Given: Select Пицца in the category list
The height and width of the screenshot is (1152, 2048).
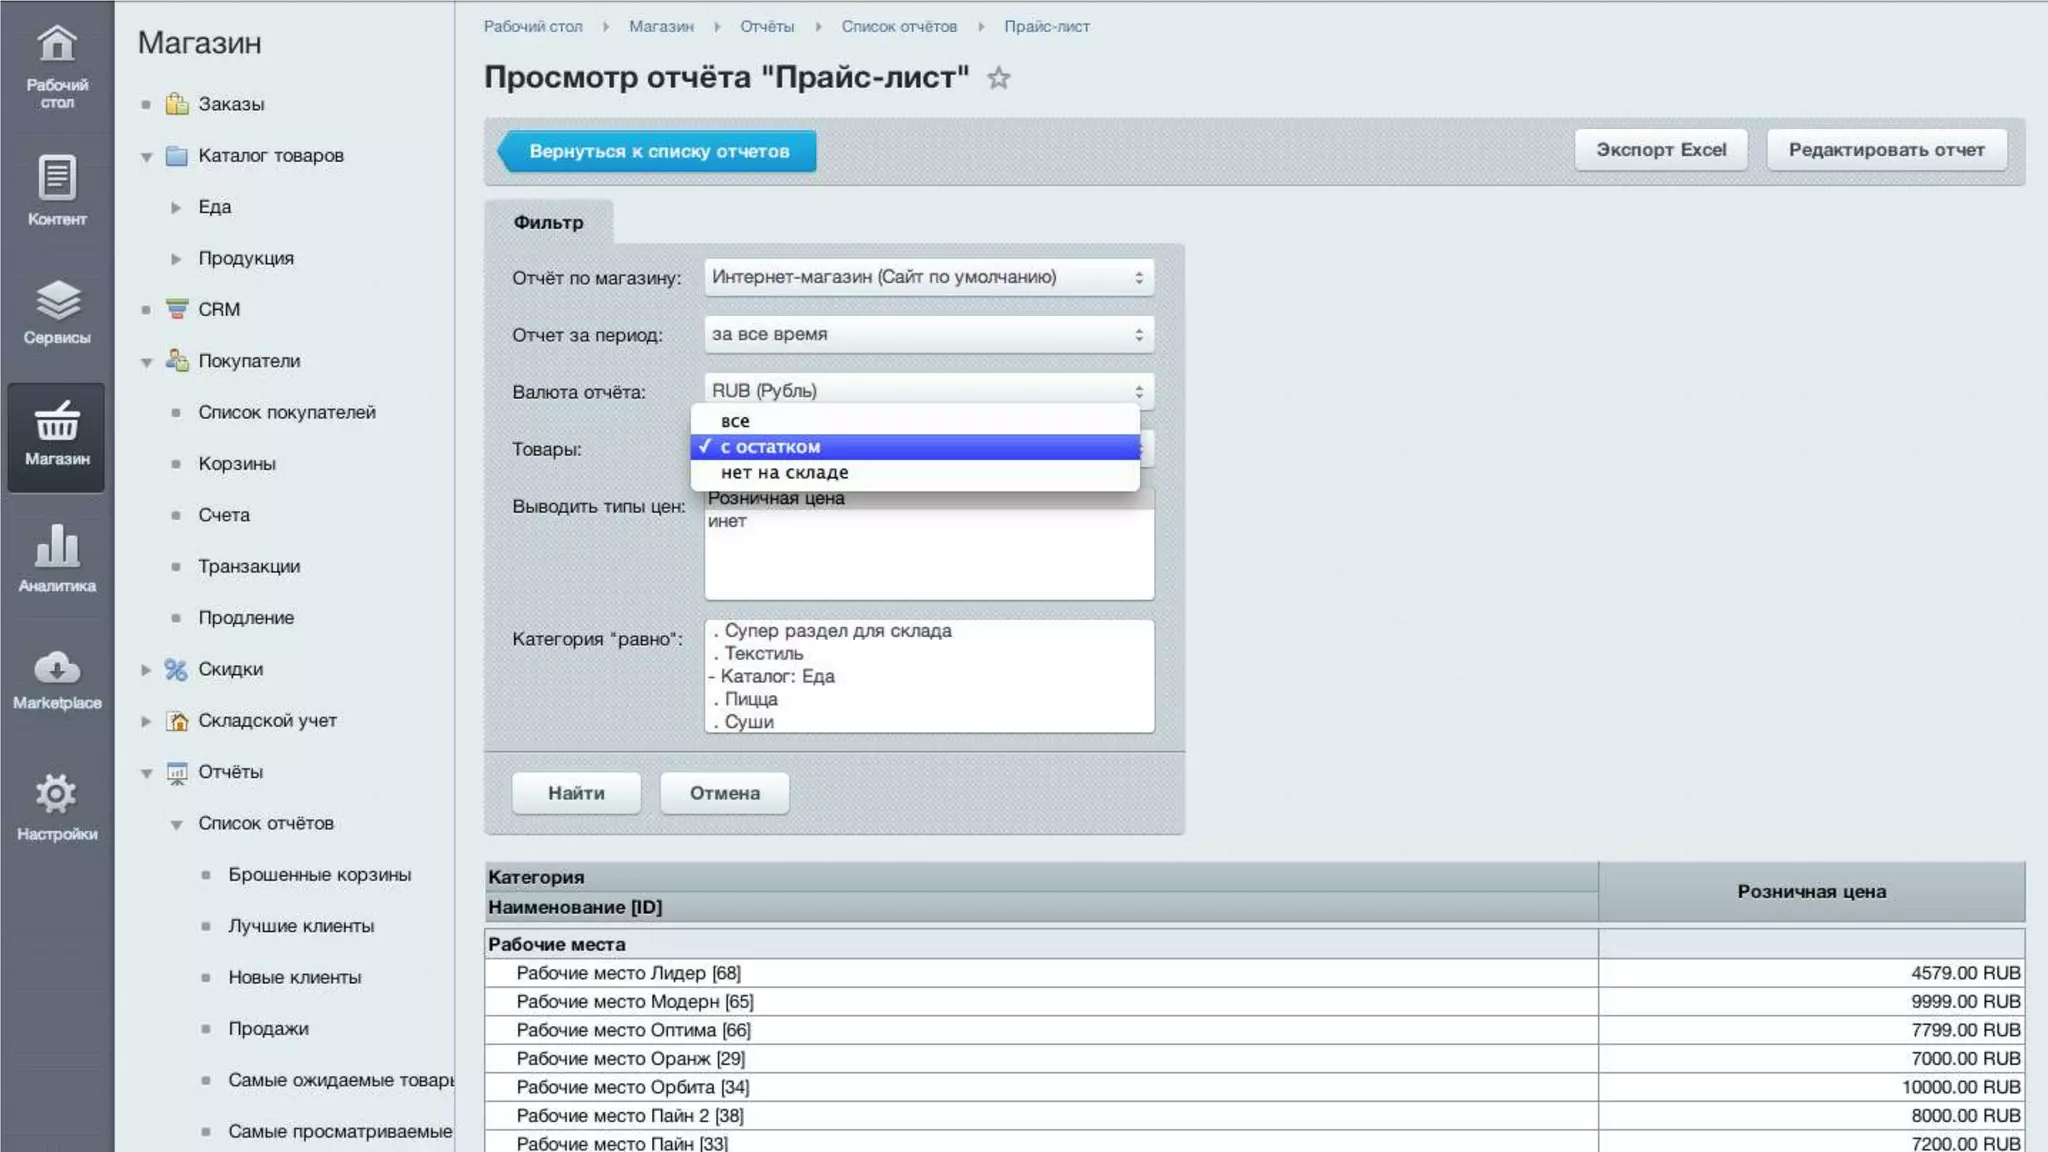Looking at the screenshot, I should pos(751,699).
